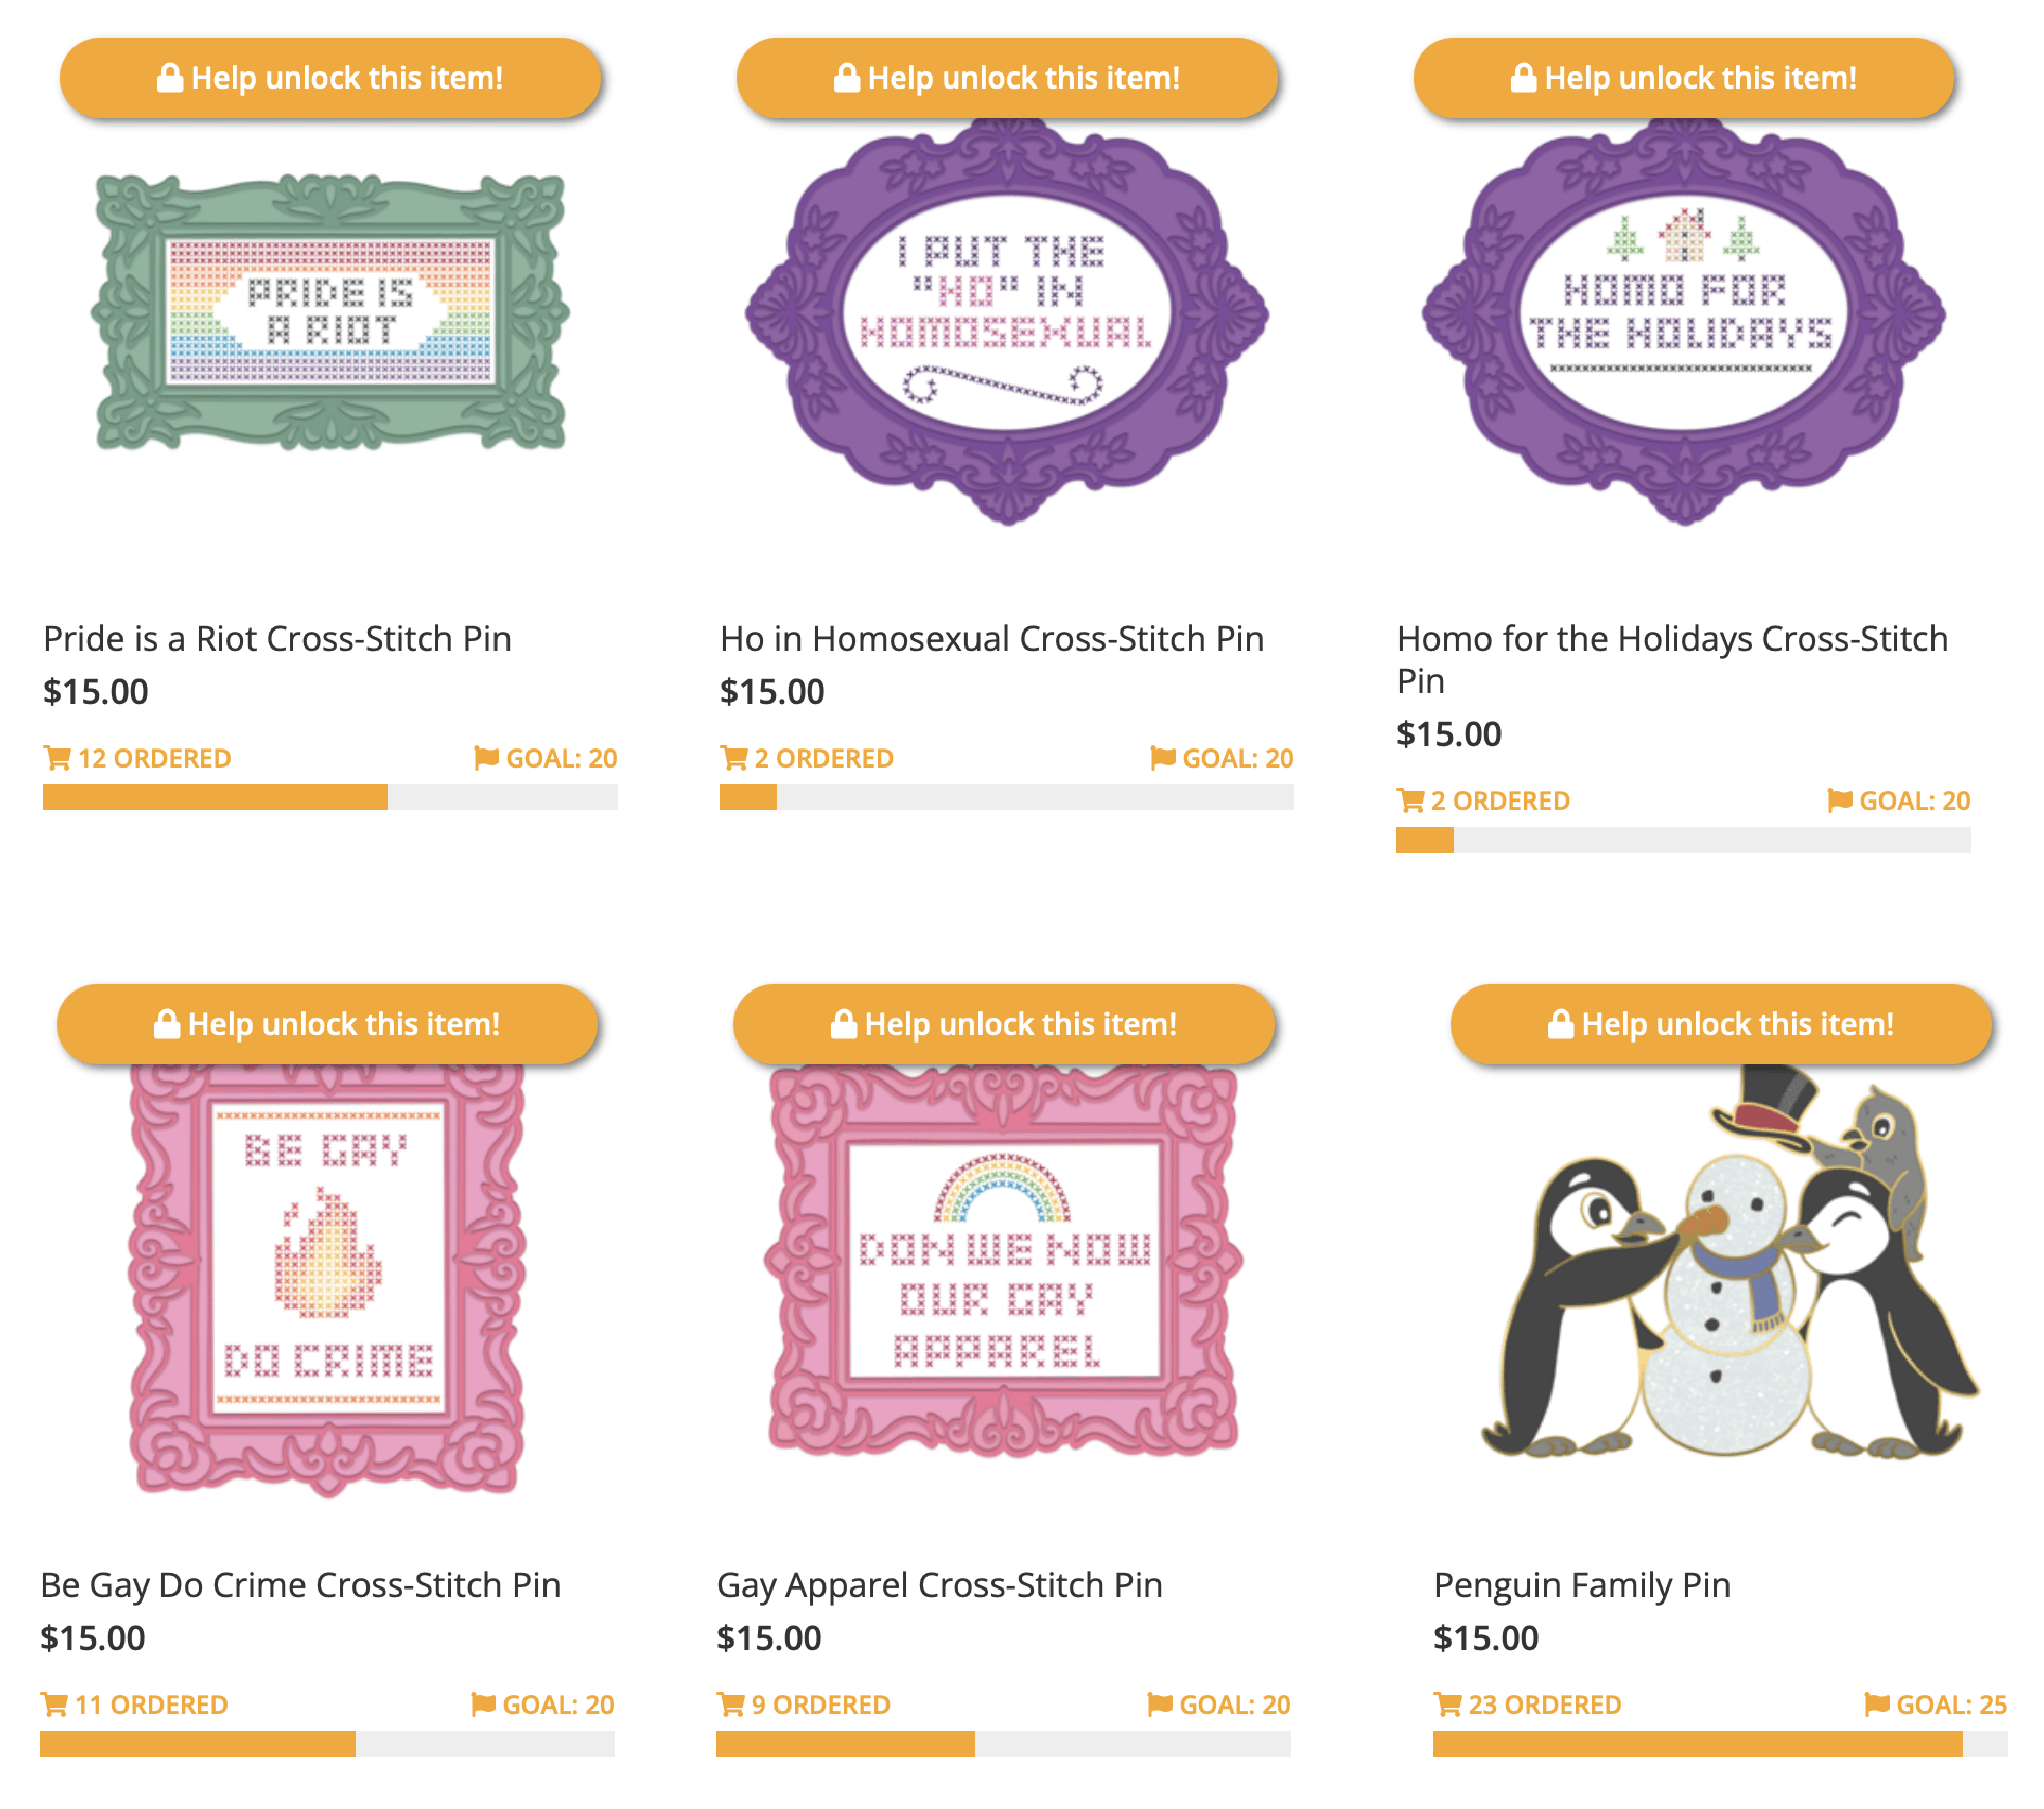Viewport: 2044px width, 1809px height.
Task: Click cart icon beside 11 ORDERED
Action: (54, 1704)
